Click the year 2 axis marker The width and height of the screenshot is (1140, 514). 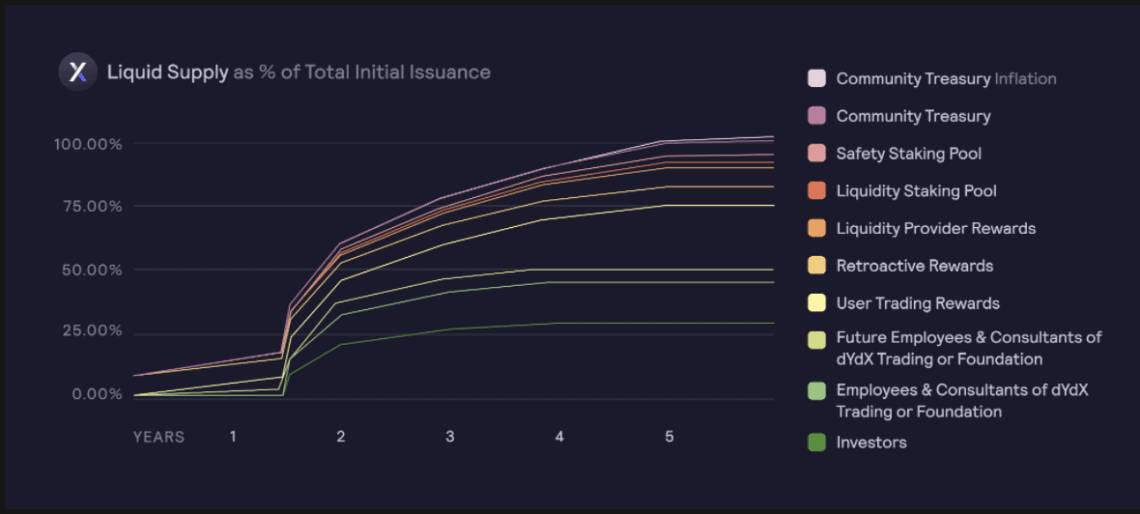click(x=341, y=437)
